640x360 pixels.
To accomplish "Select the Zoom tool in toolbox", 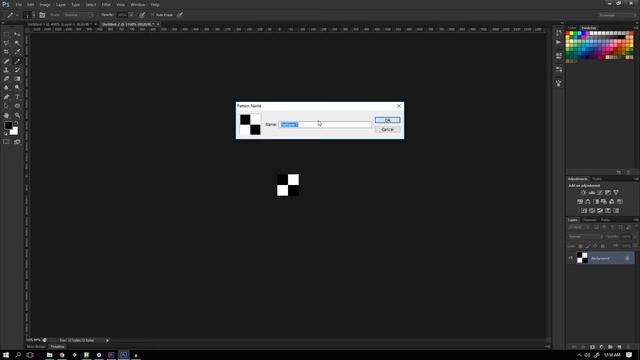I will click(17, 116).
